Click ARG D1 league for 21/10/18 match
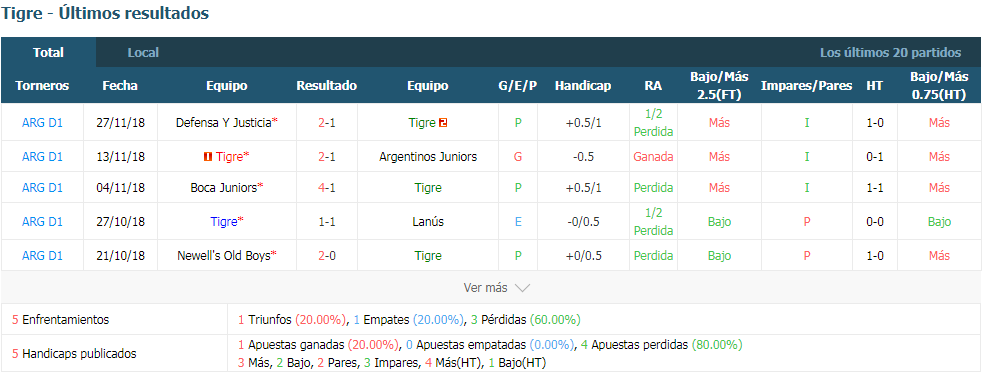 (42, 255)
